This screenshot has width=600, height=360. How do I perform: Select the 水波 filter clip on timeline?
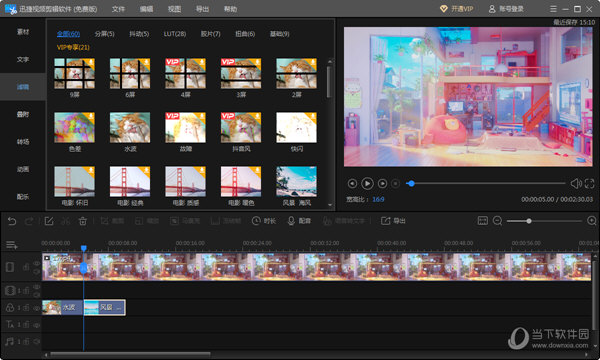pyautogui.click(x=62, y=307)
